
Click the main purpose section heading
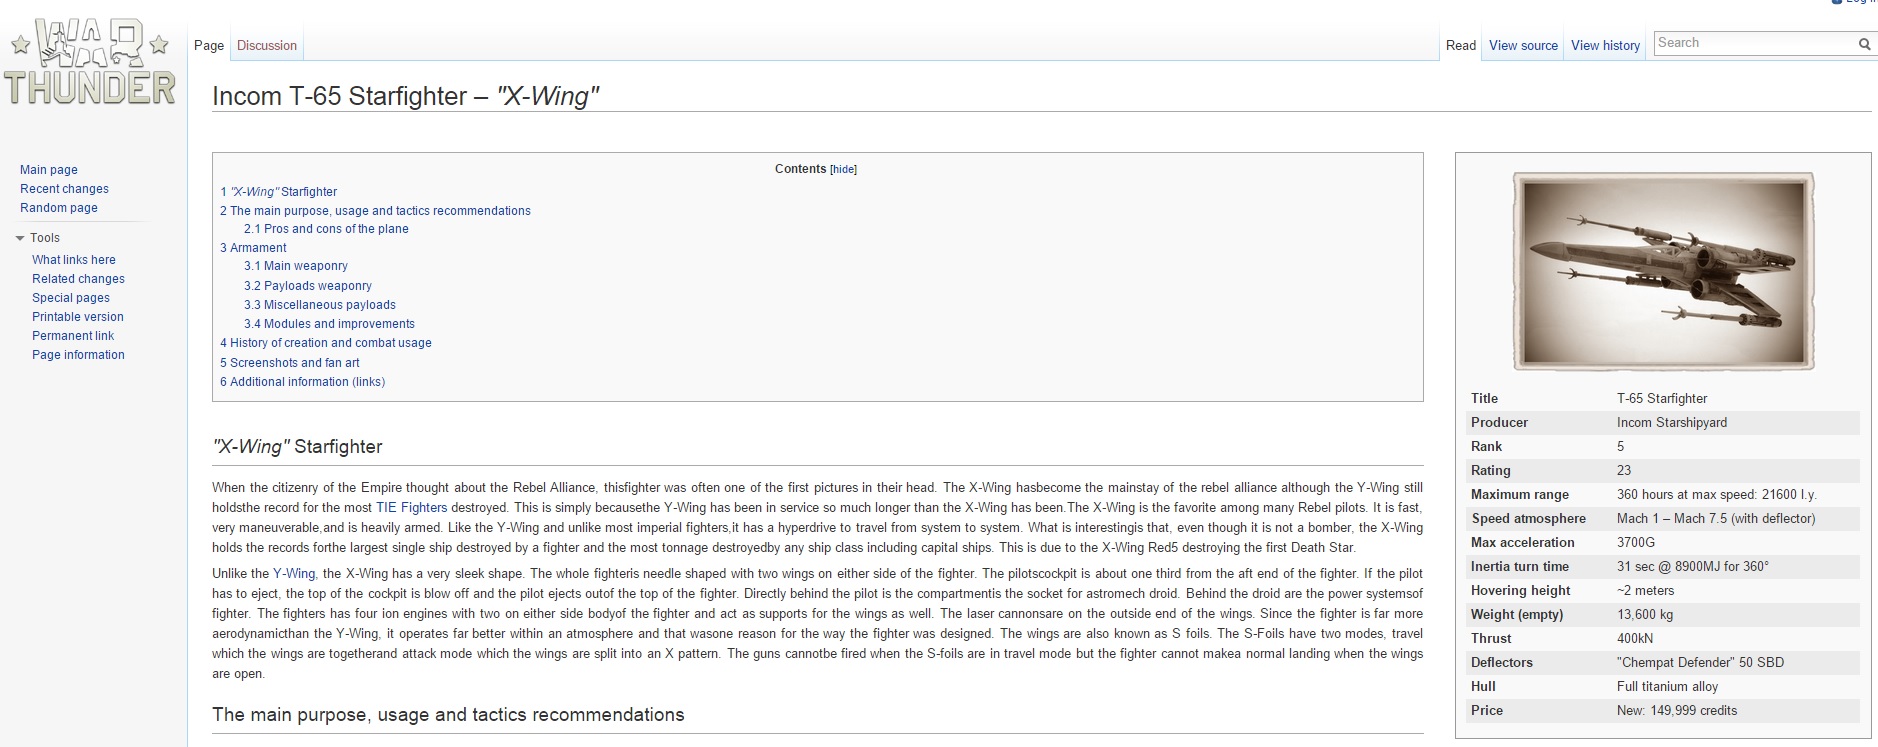click(448, 715)
